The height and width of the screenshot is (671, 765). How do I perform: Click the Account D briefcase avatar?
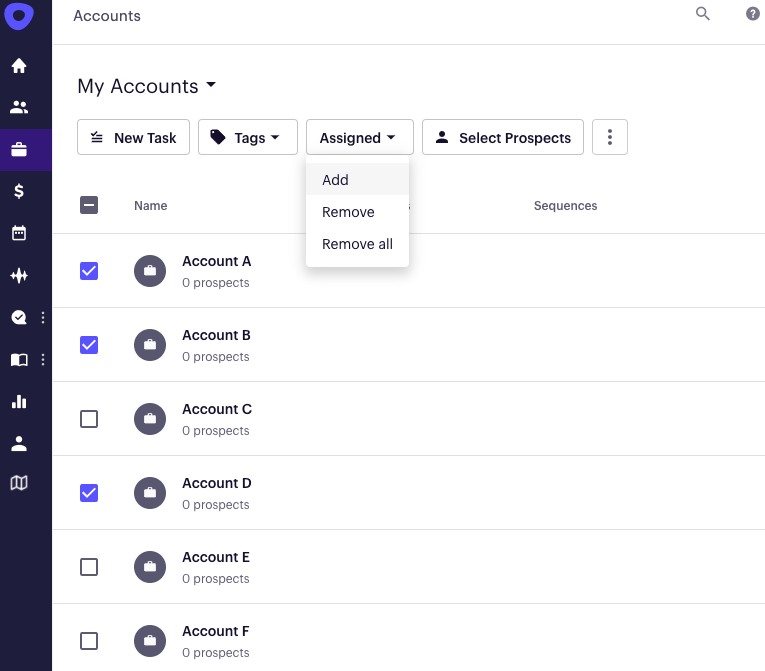pos(150,493)
